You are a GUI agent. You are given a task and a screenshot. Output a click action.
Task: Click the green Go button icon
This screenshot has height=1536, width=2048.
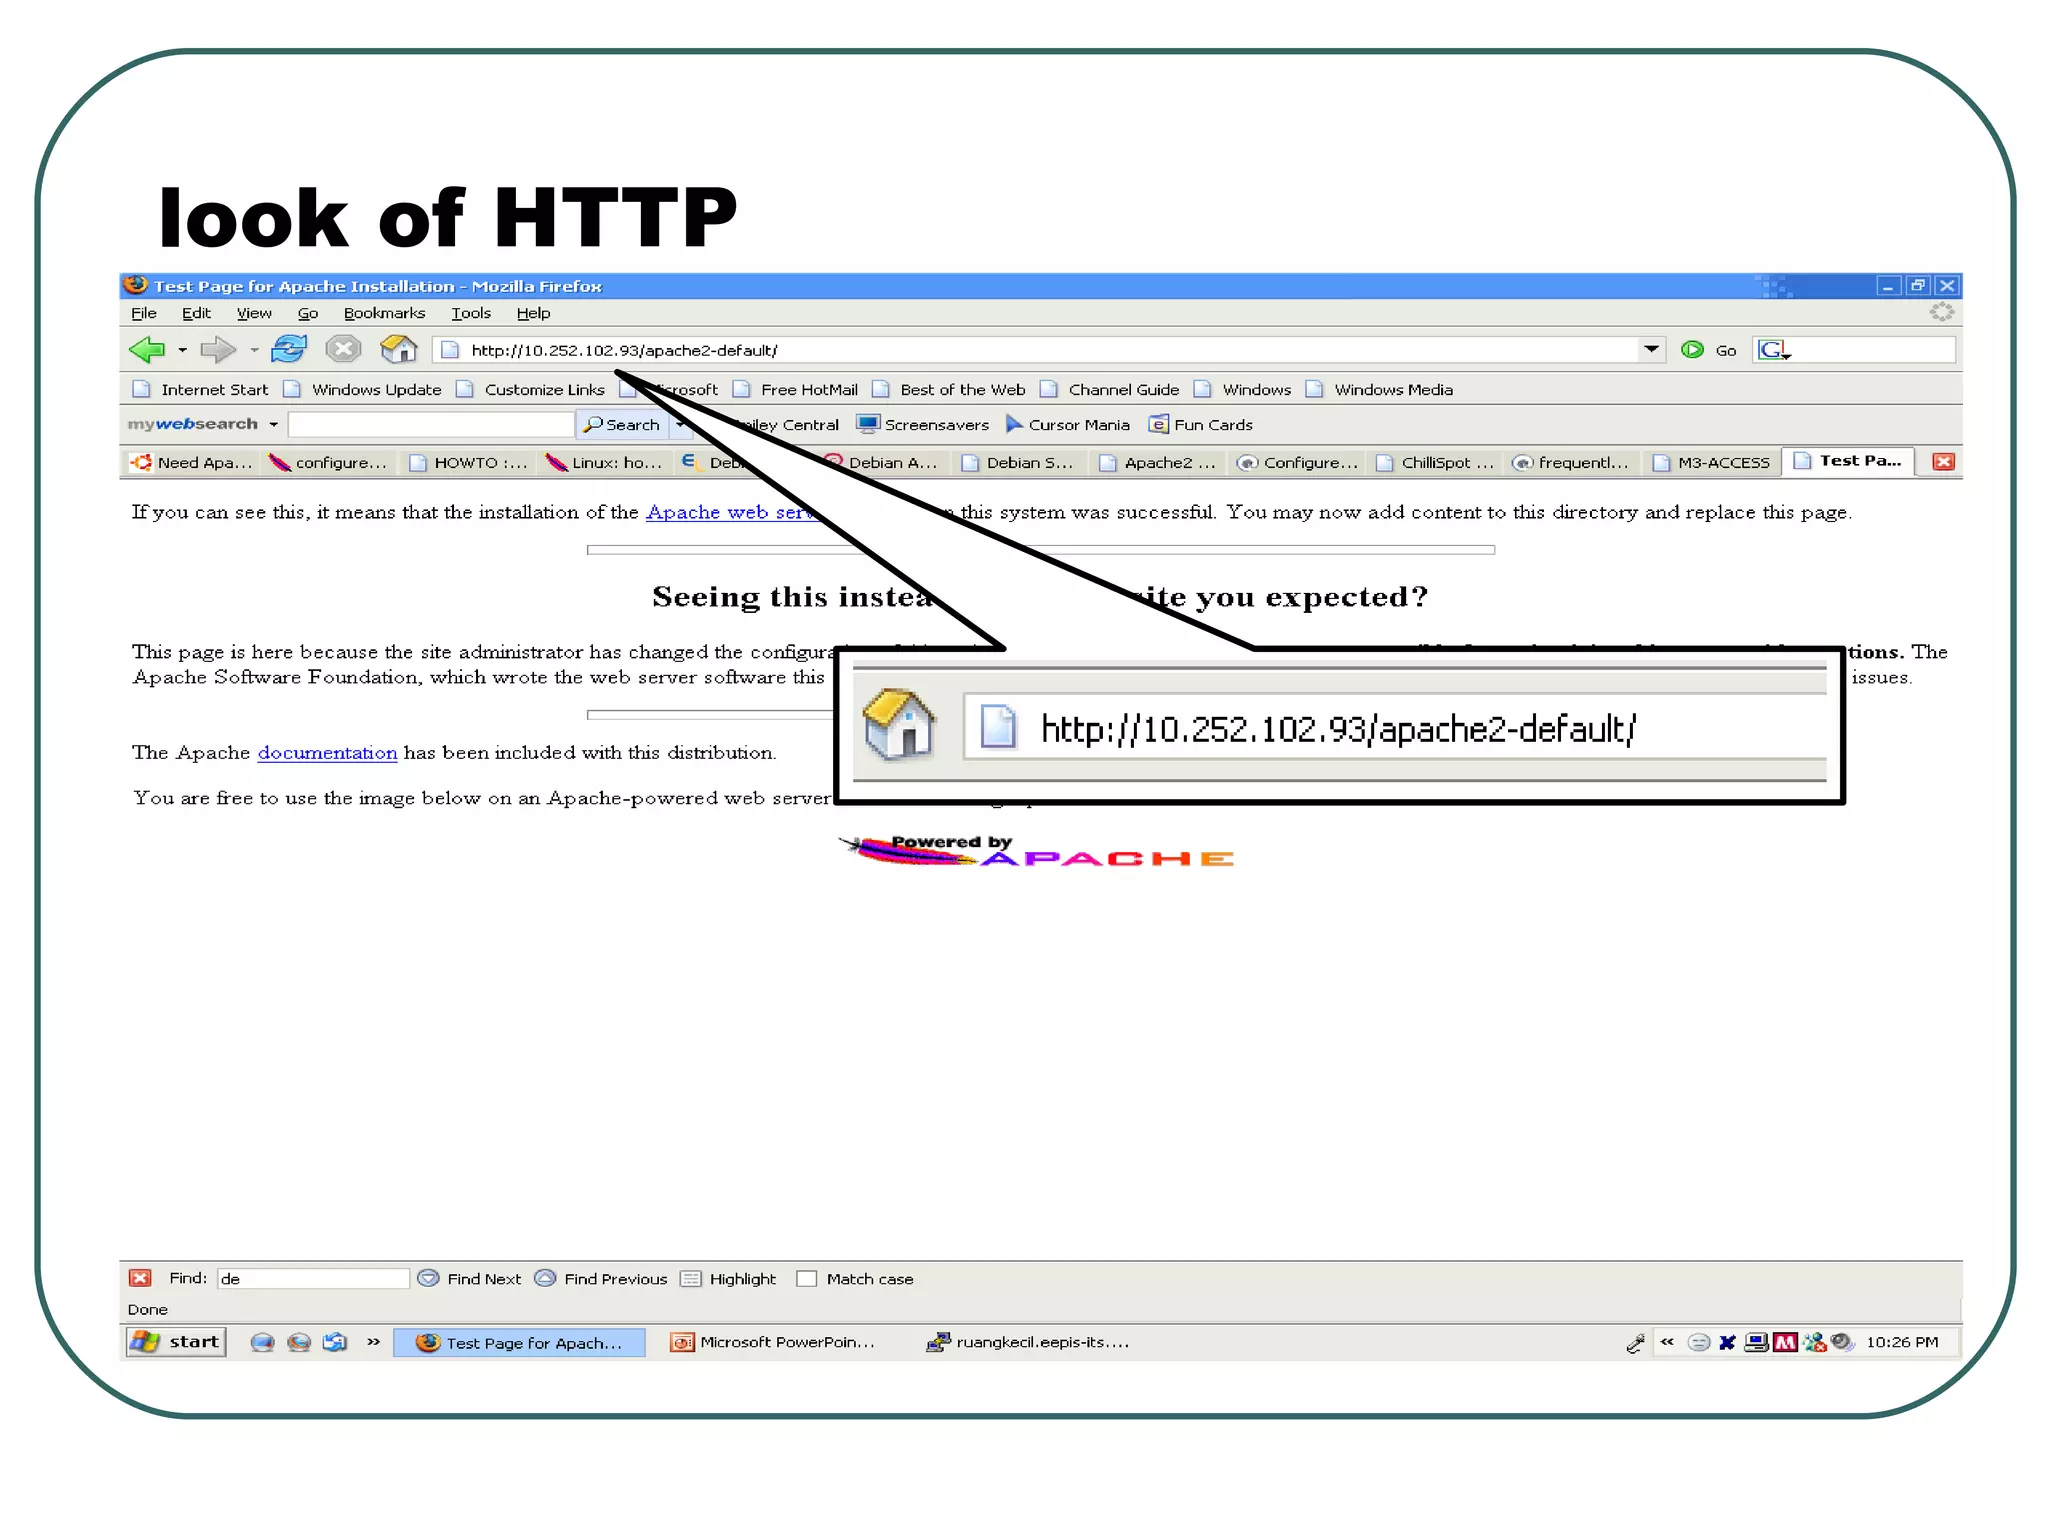pos(1692,350)
